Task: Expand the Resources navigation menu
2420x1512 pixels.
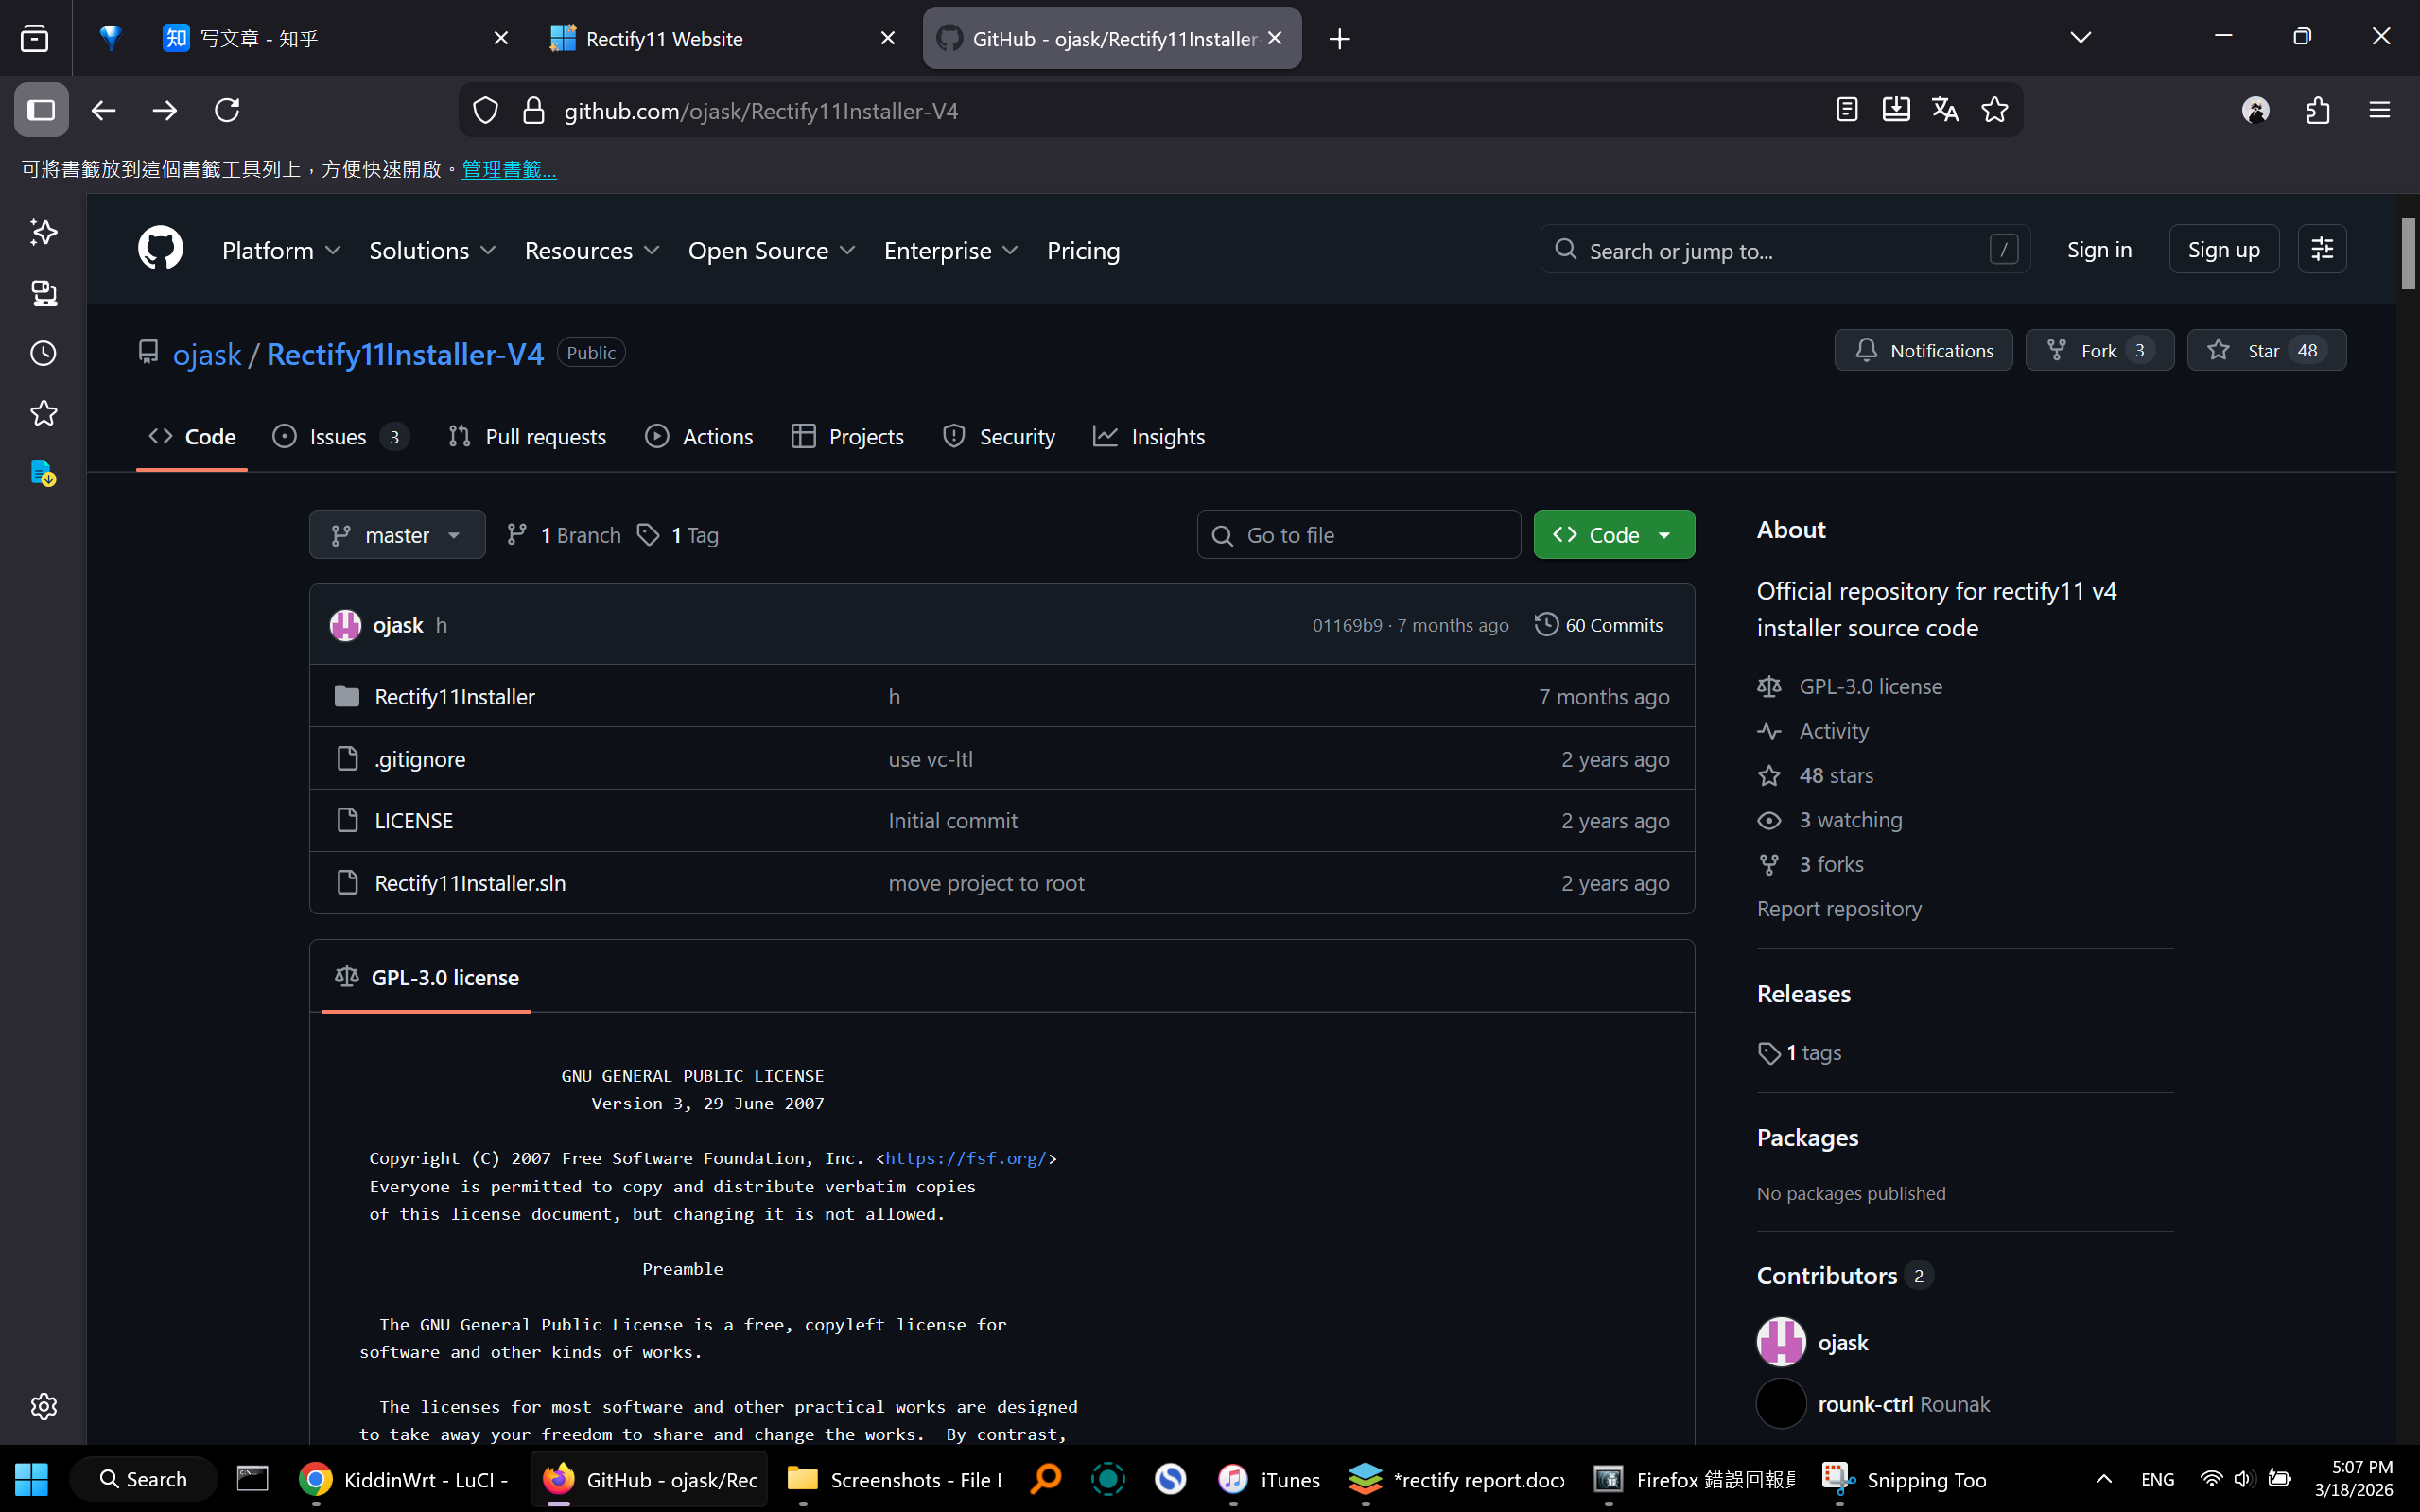Action: (592, 250)
